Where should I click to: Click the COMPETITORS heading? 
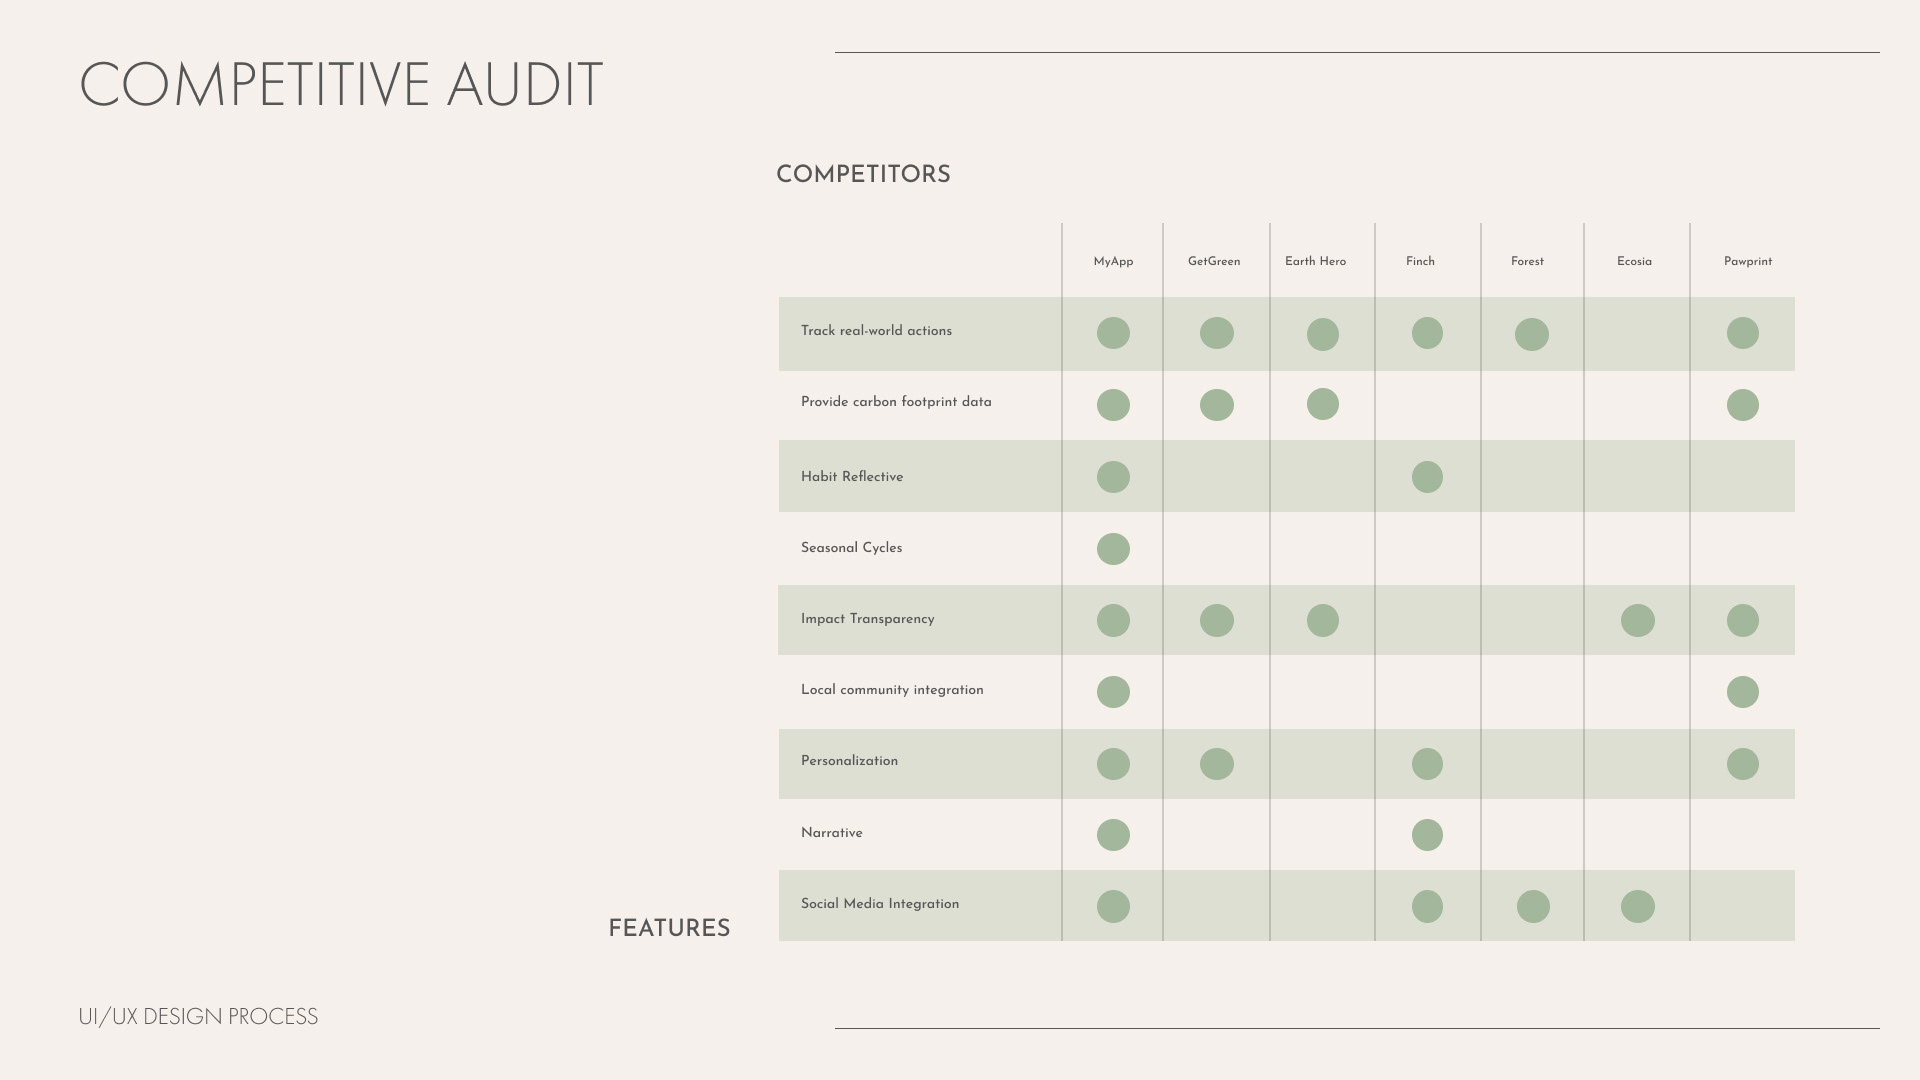(863, 174)
